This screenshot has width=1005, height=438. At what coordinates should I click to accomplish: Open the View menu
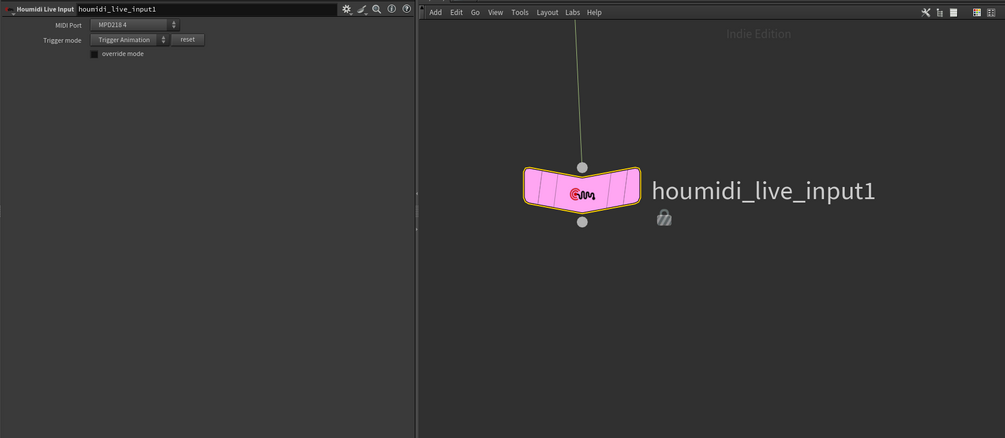coord(495,13)
